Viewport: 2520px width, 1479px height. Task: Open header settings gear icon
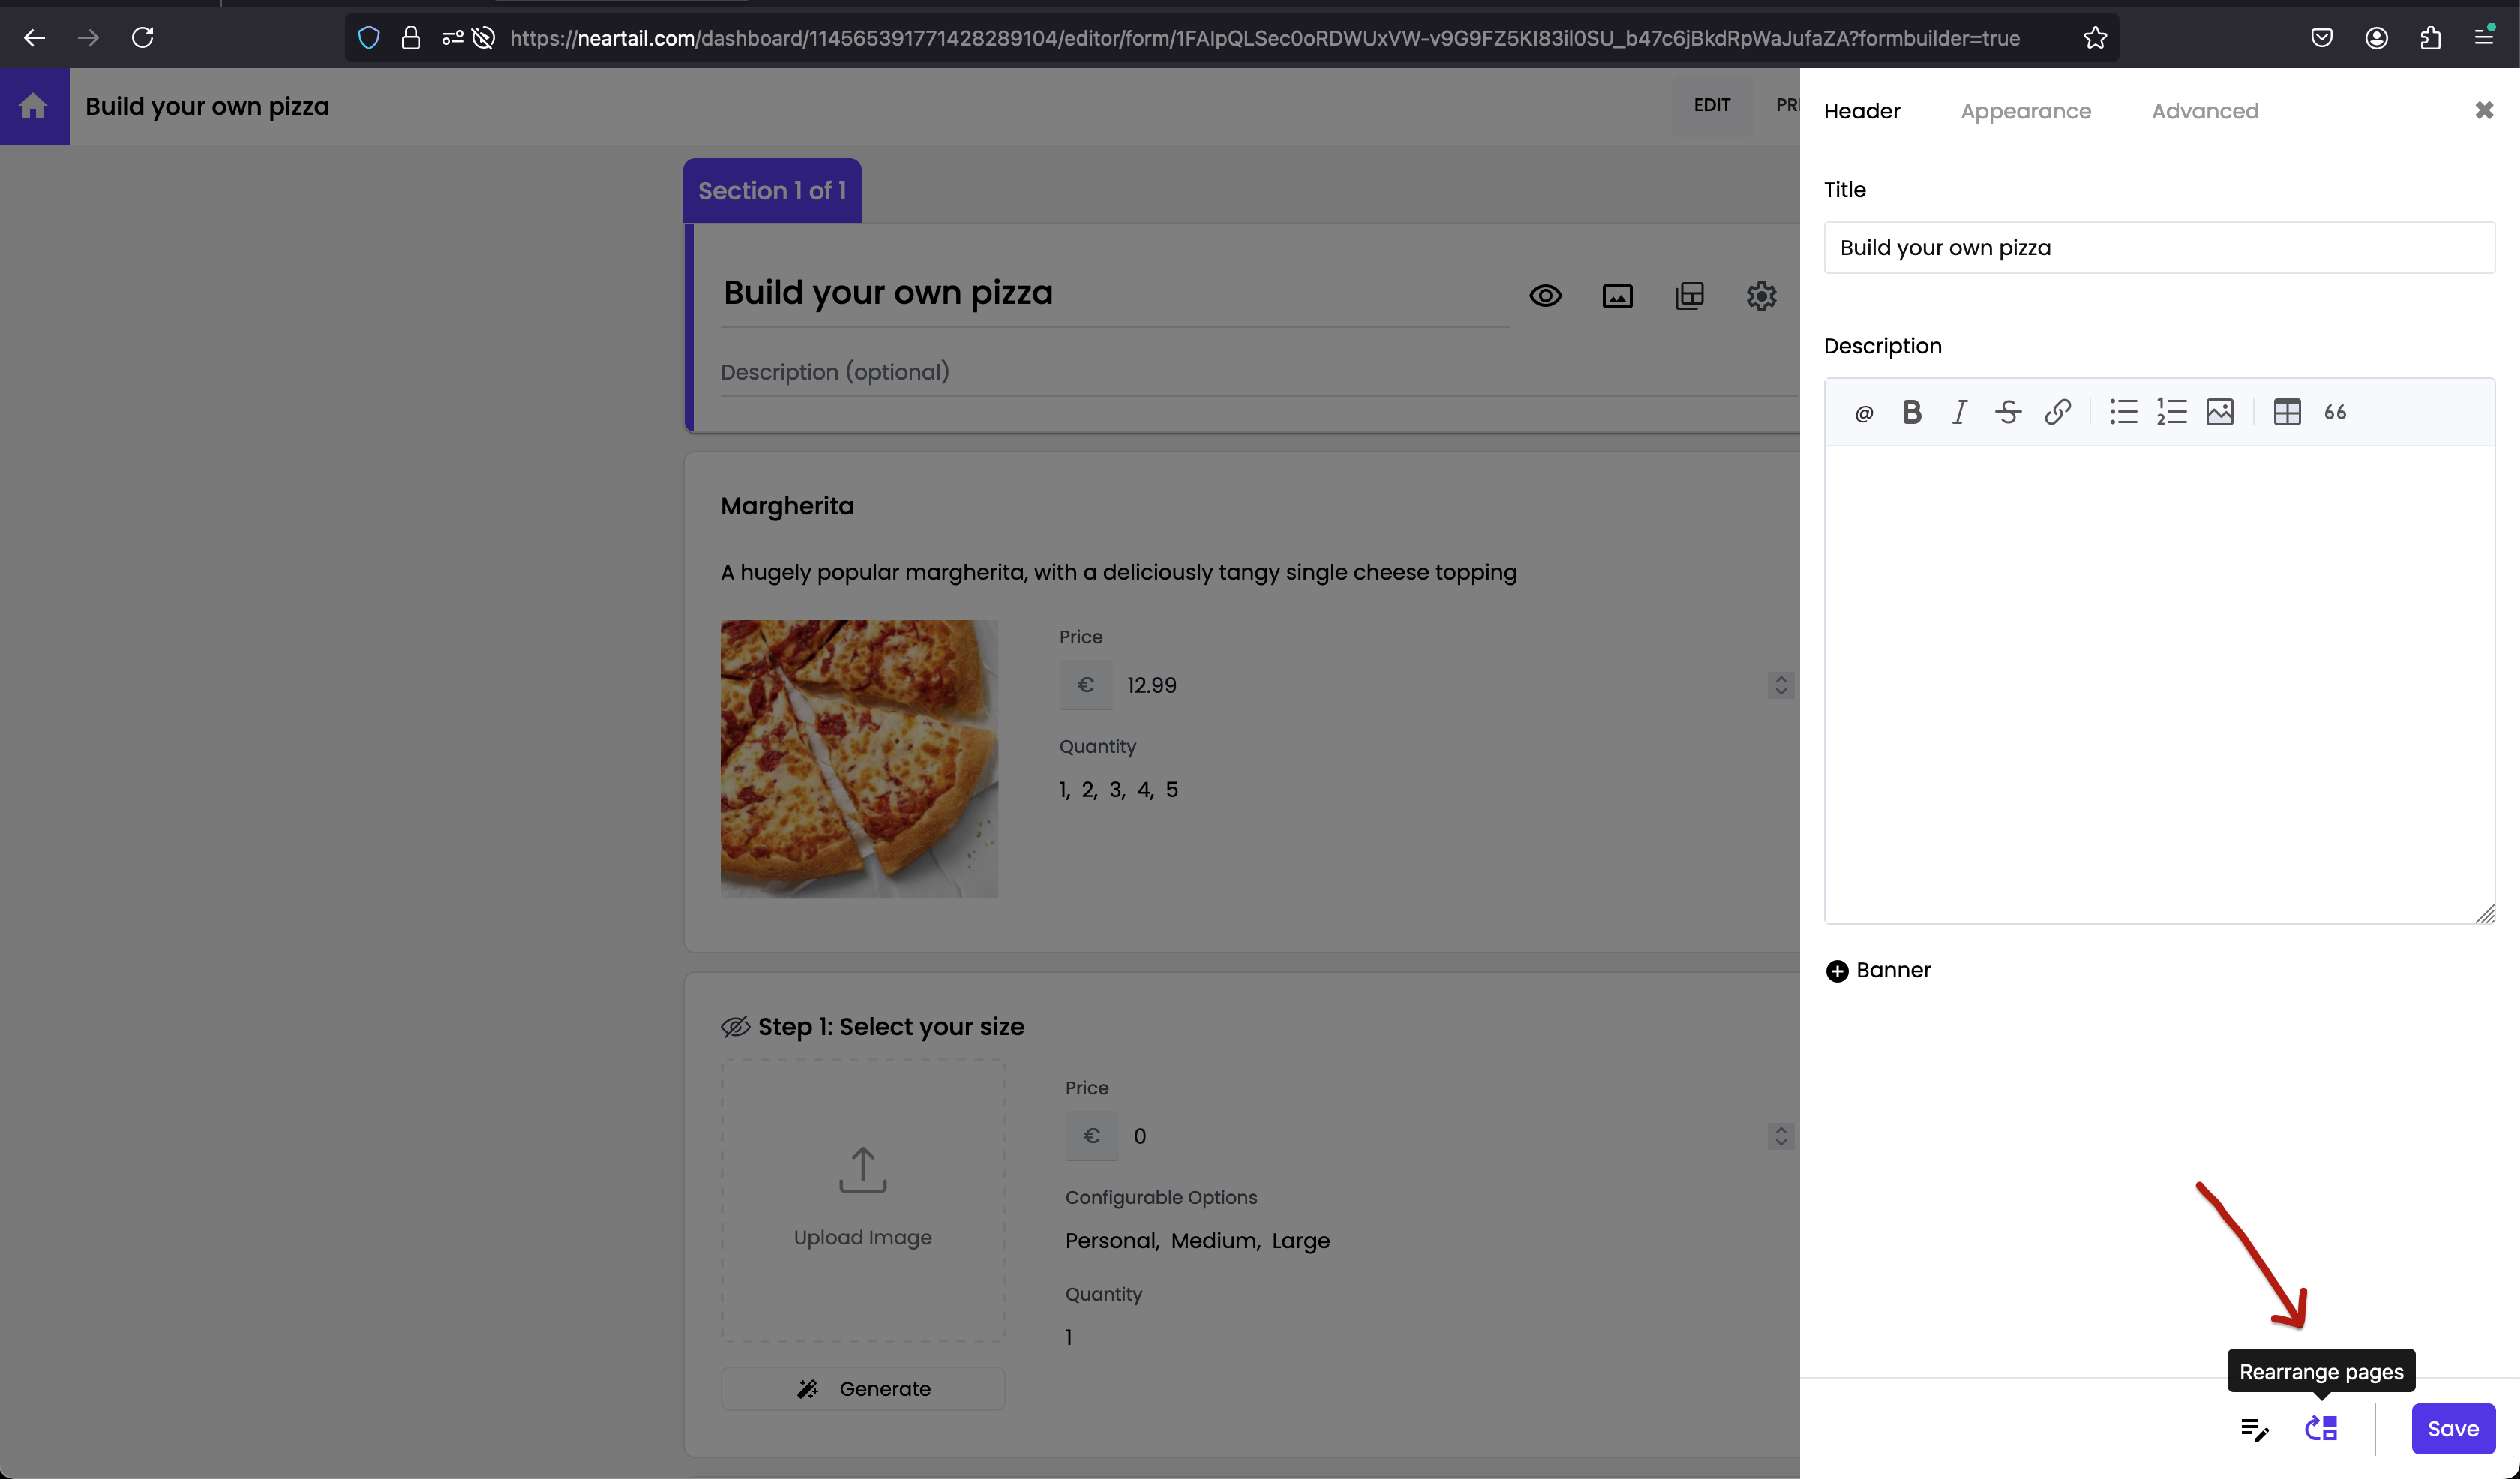point(1761,296)
